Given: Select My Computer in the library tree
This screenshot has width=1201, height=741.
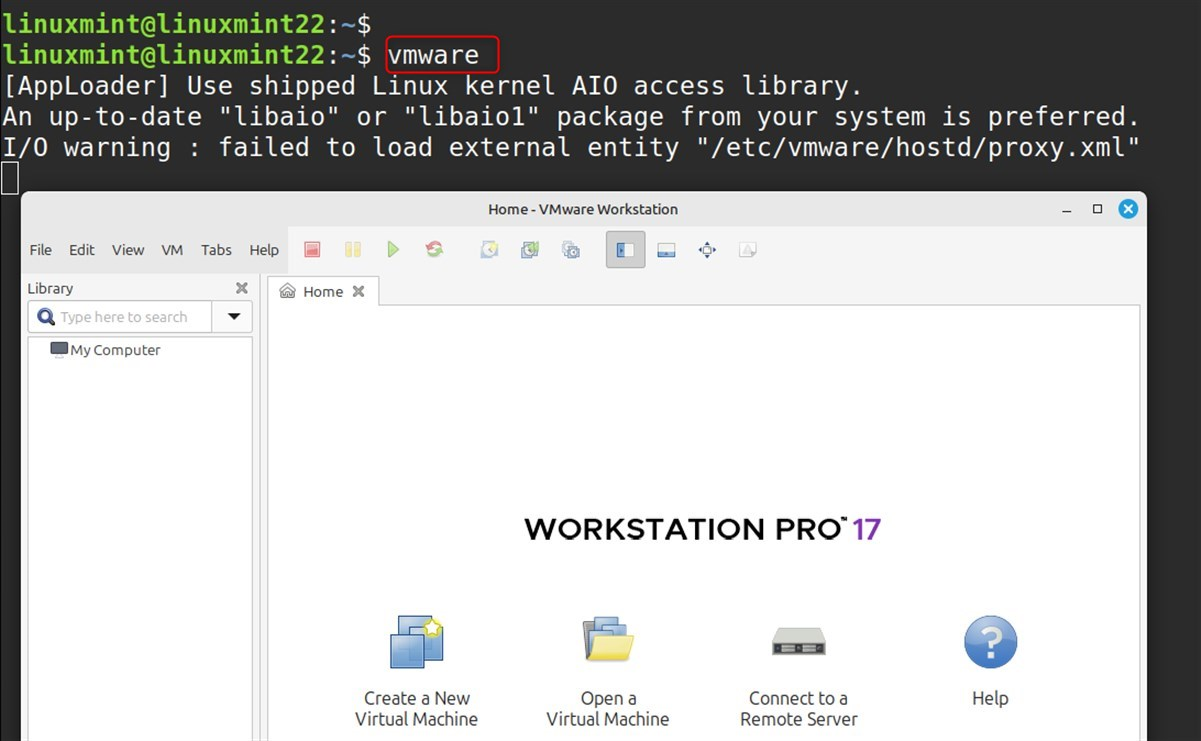Looking at the screenshot, I should (114, 350).
